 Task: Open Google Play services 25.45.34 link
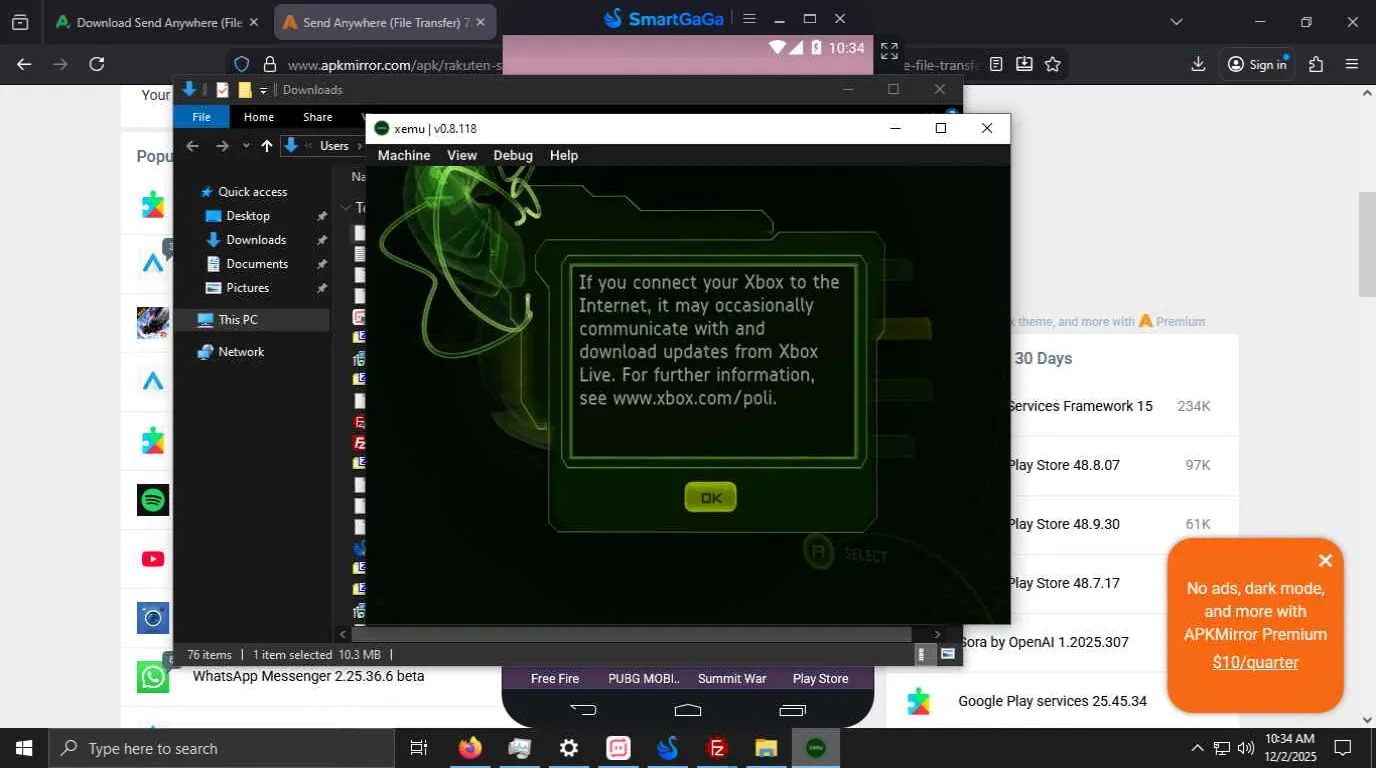[x=1052, y=701]
